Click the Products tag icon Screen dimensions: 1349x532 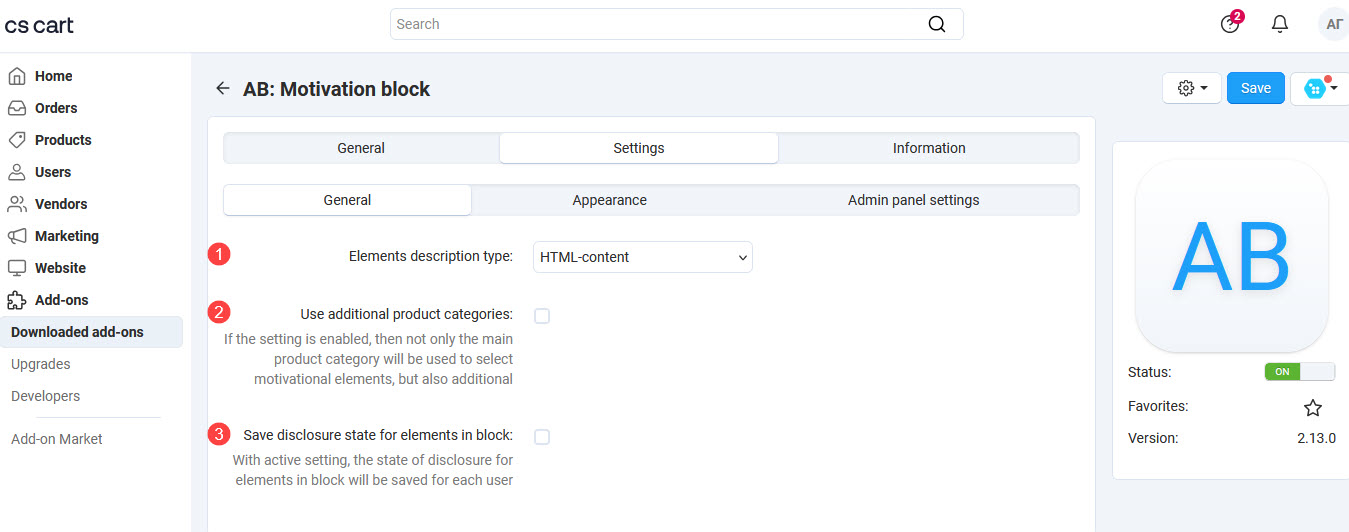[17, 140]
